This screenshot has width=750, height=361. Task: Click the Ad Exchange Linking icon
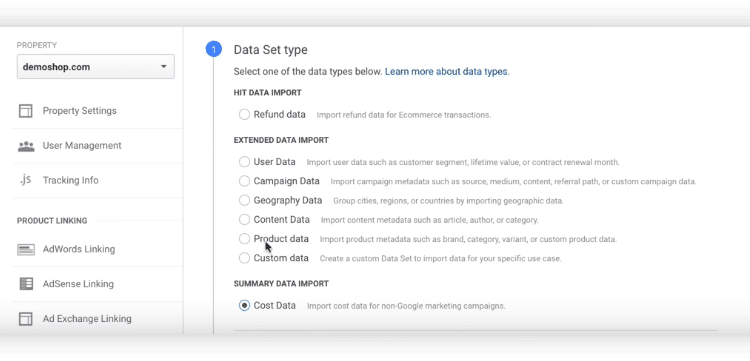[26, 318]
